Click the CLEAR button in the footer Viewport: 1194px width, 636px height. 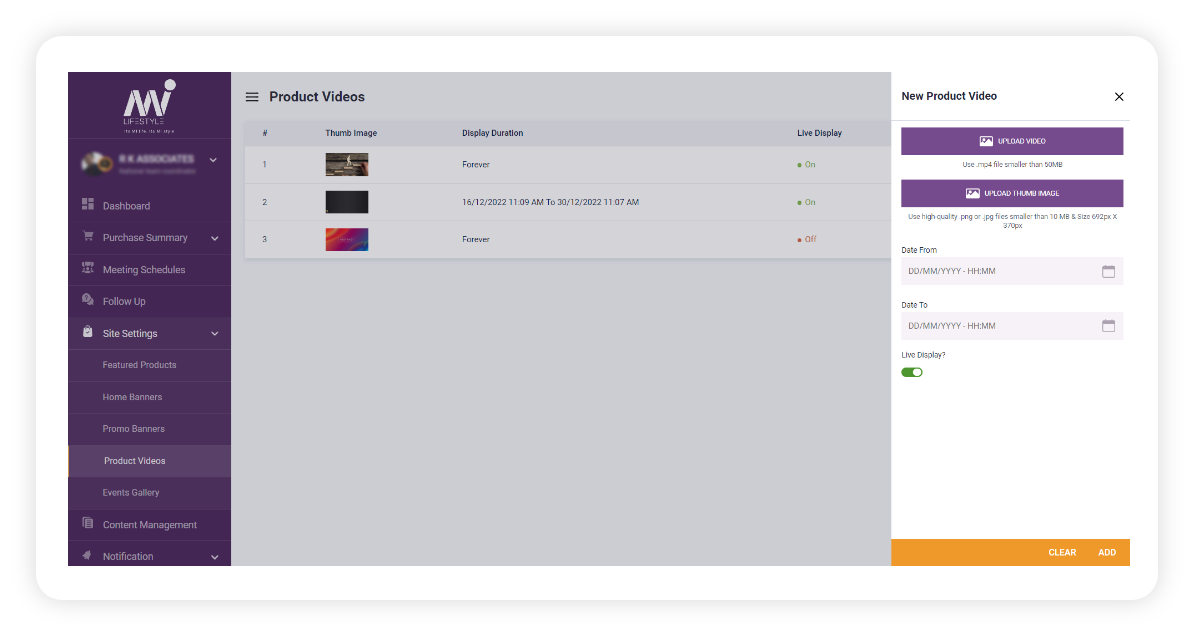(x=1062, y=551)
